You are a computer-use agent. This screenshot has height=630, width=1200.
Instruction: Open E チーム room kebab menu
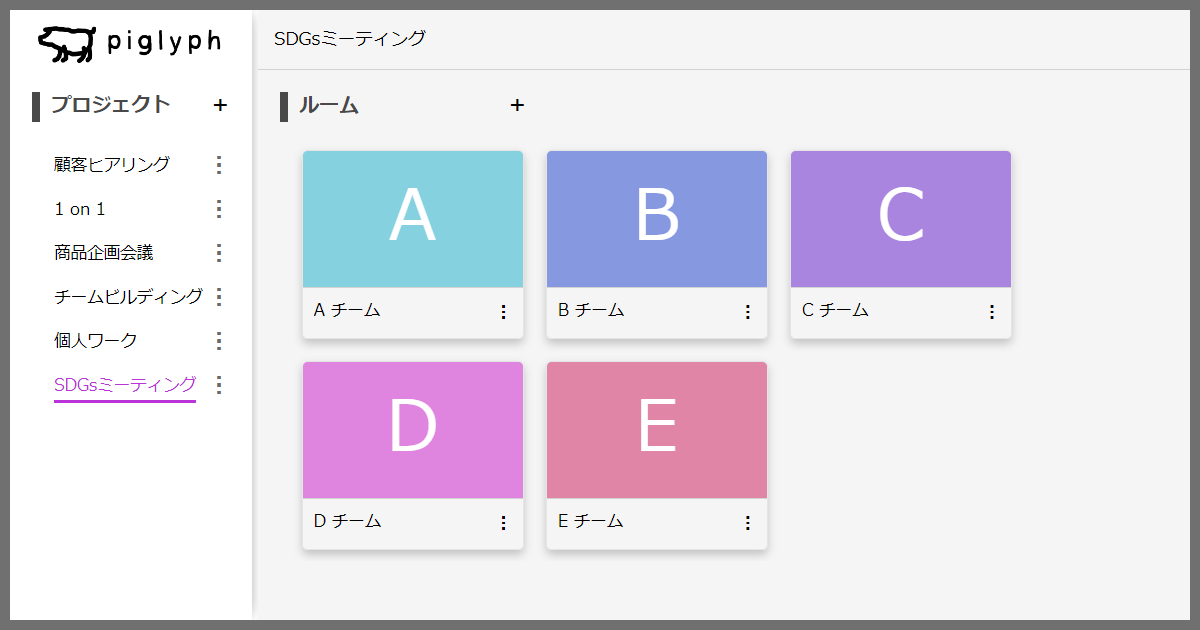747,523
